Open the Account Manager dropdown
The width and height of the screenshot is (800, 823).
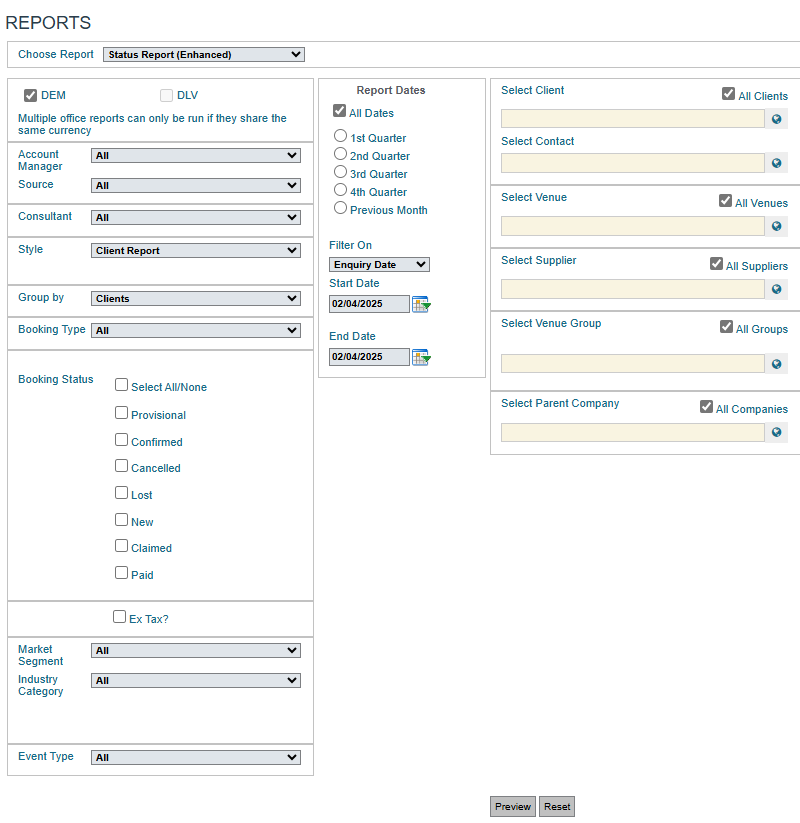pos(196,156)
